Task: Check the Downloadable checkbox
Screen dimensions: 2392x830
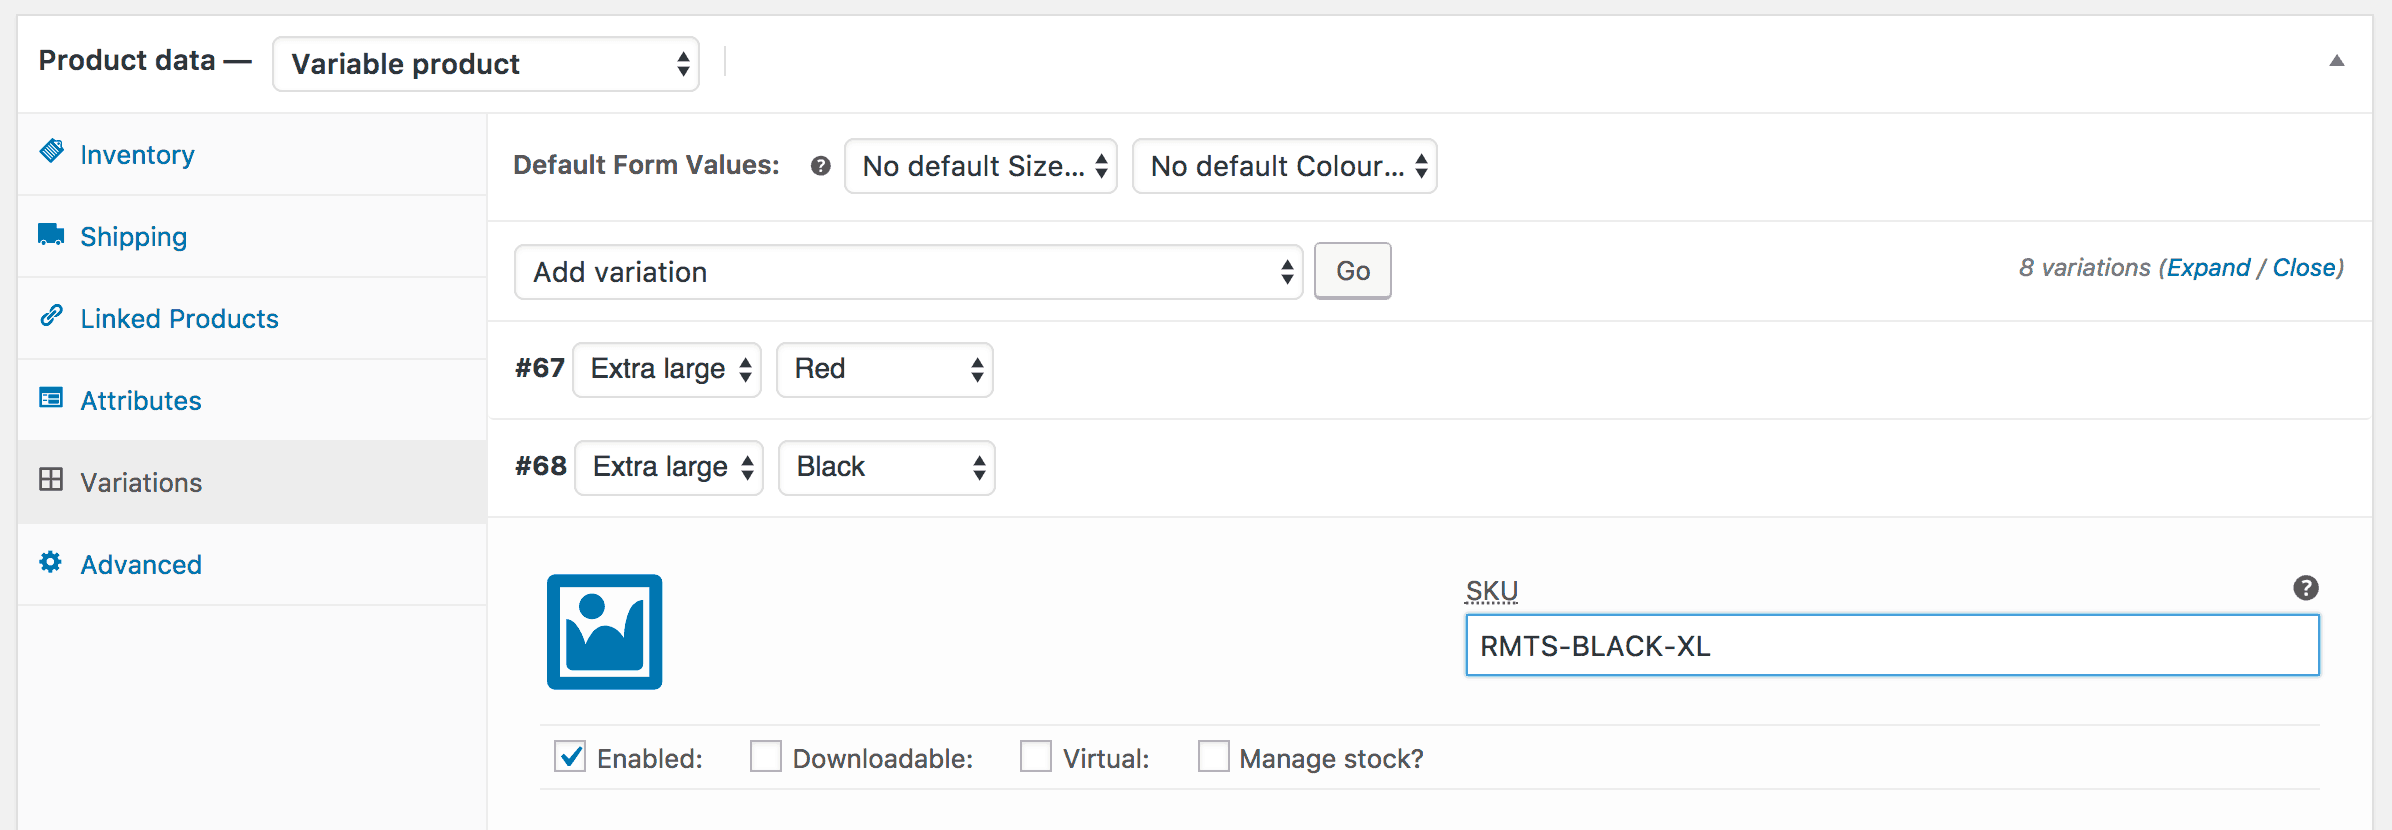Action: click(x=766, y=757)
